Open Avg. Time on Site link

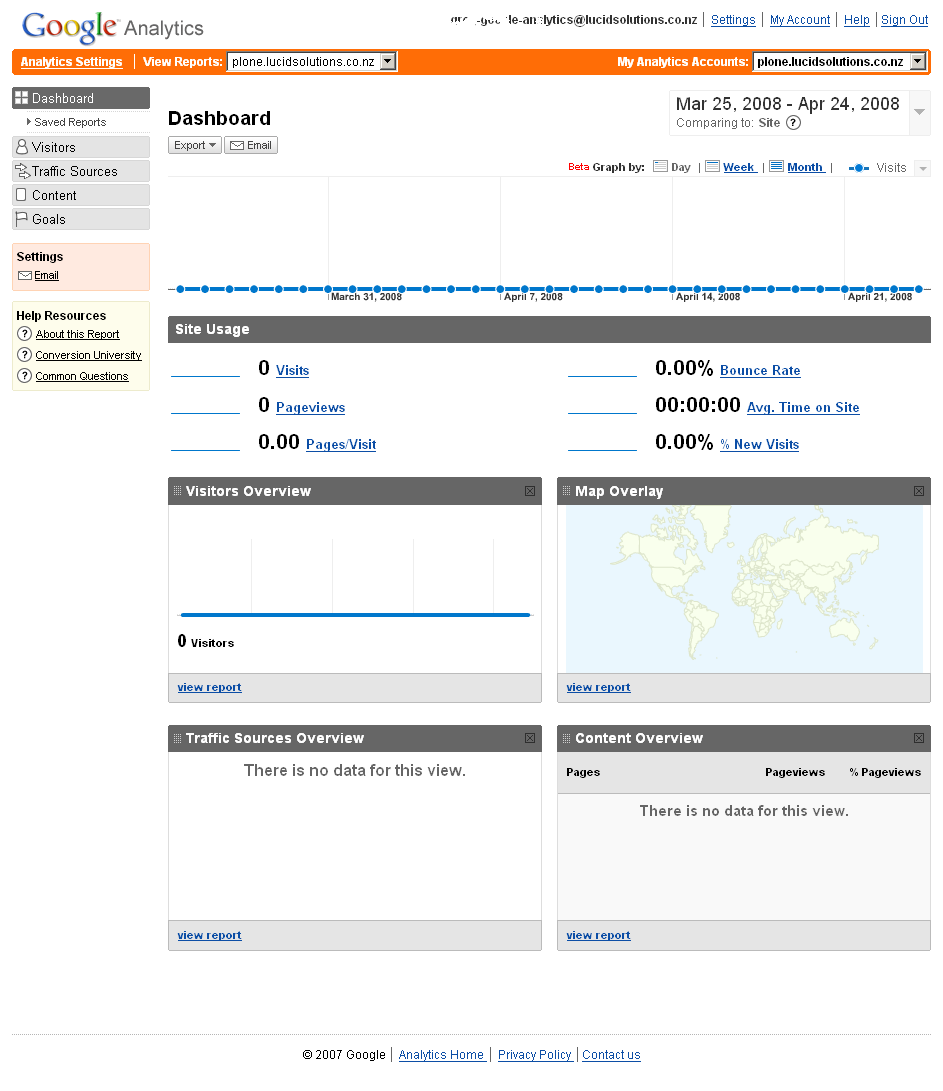point(803,408)
